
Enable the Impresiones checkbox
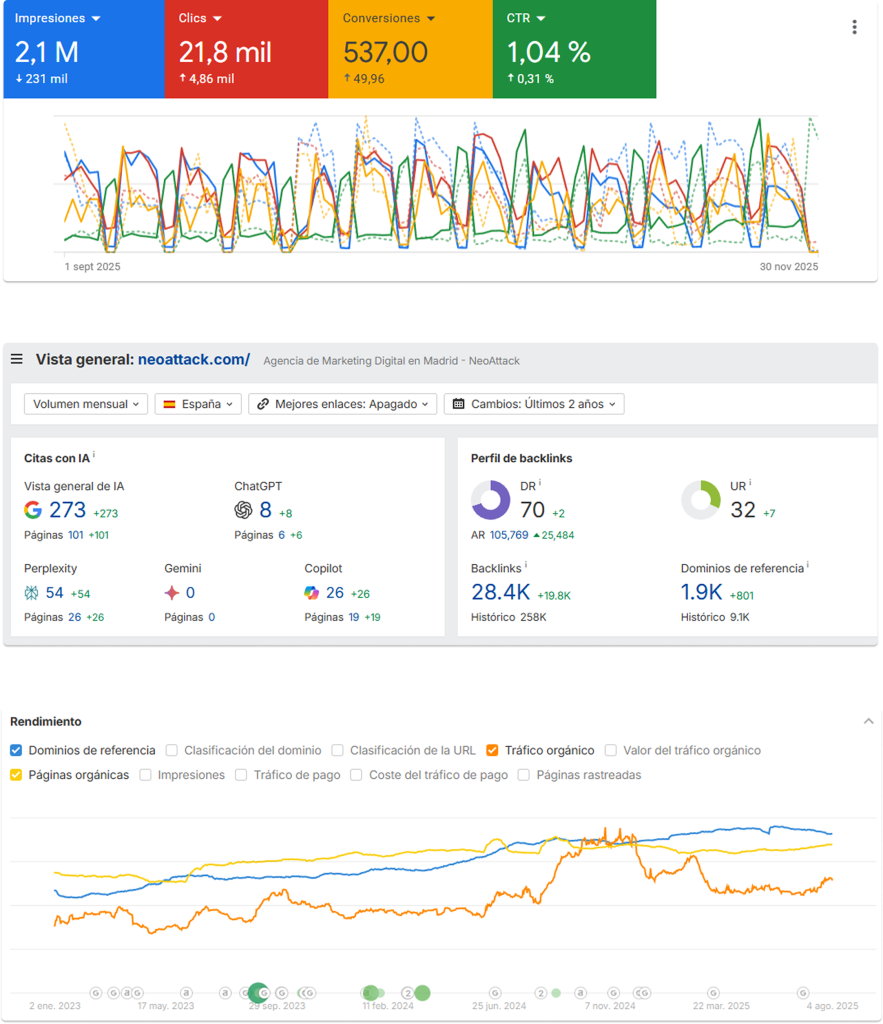(x=146, y=775)
